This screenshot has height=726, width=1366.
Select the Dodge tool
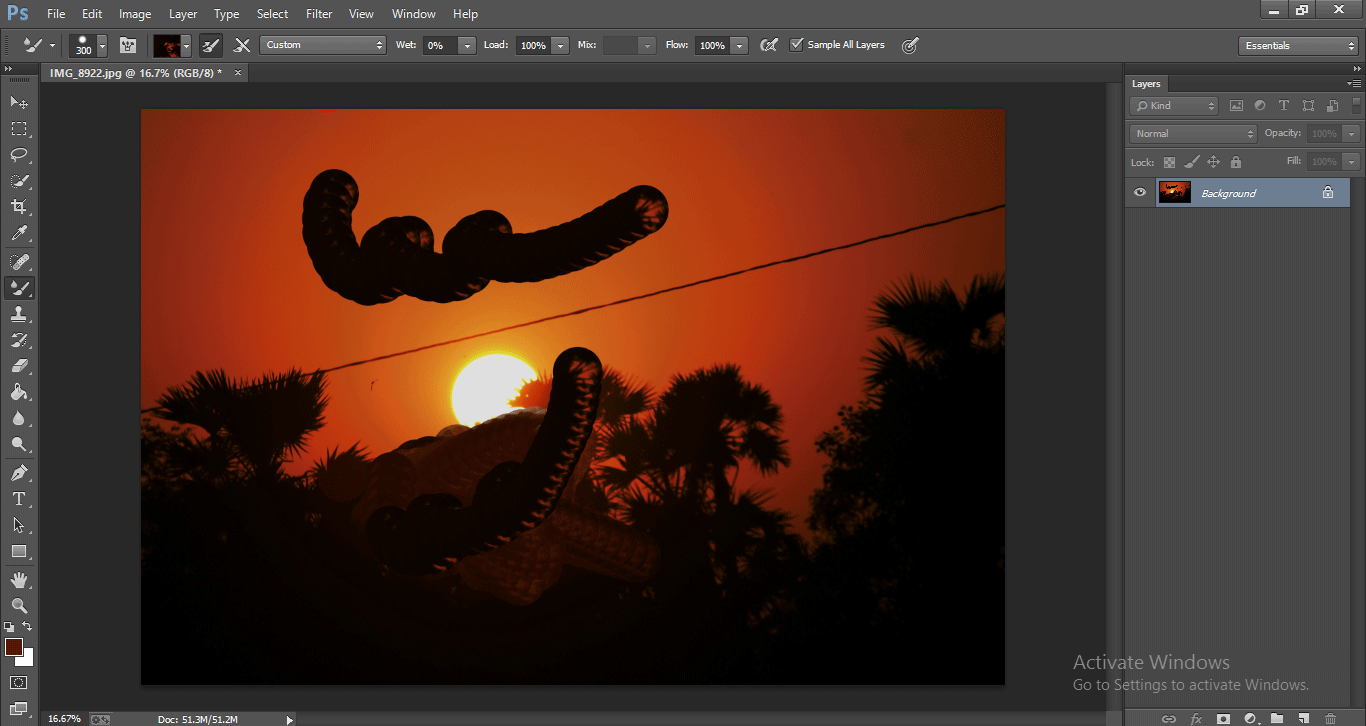(x=19, y=444)
